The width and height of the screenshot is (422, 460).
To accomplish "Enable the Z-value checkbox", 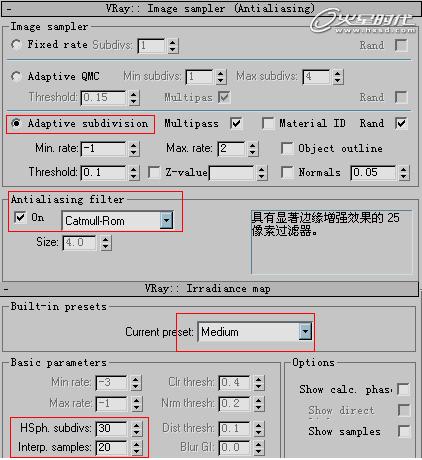I will coord(154,172).
